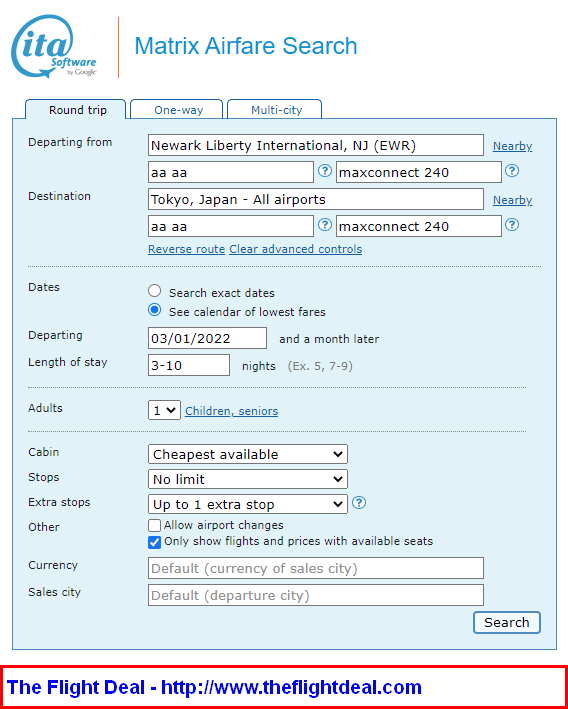
Task: Open the Stops dropdown set to No limit
Action: click(248, 479)
